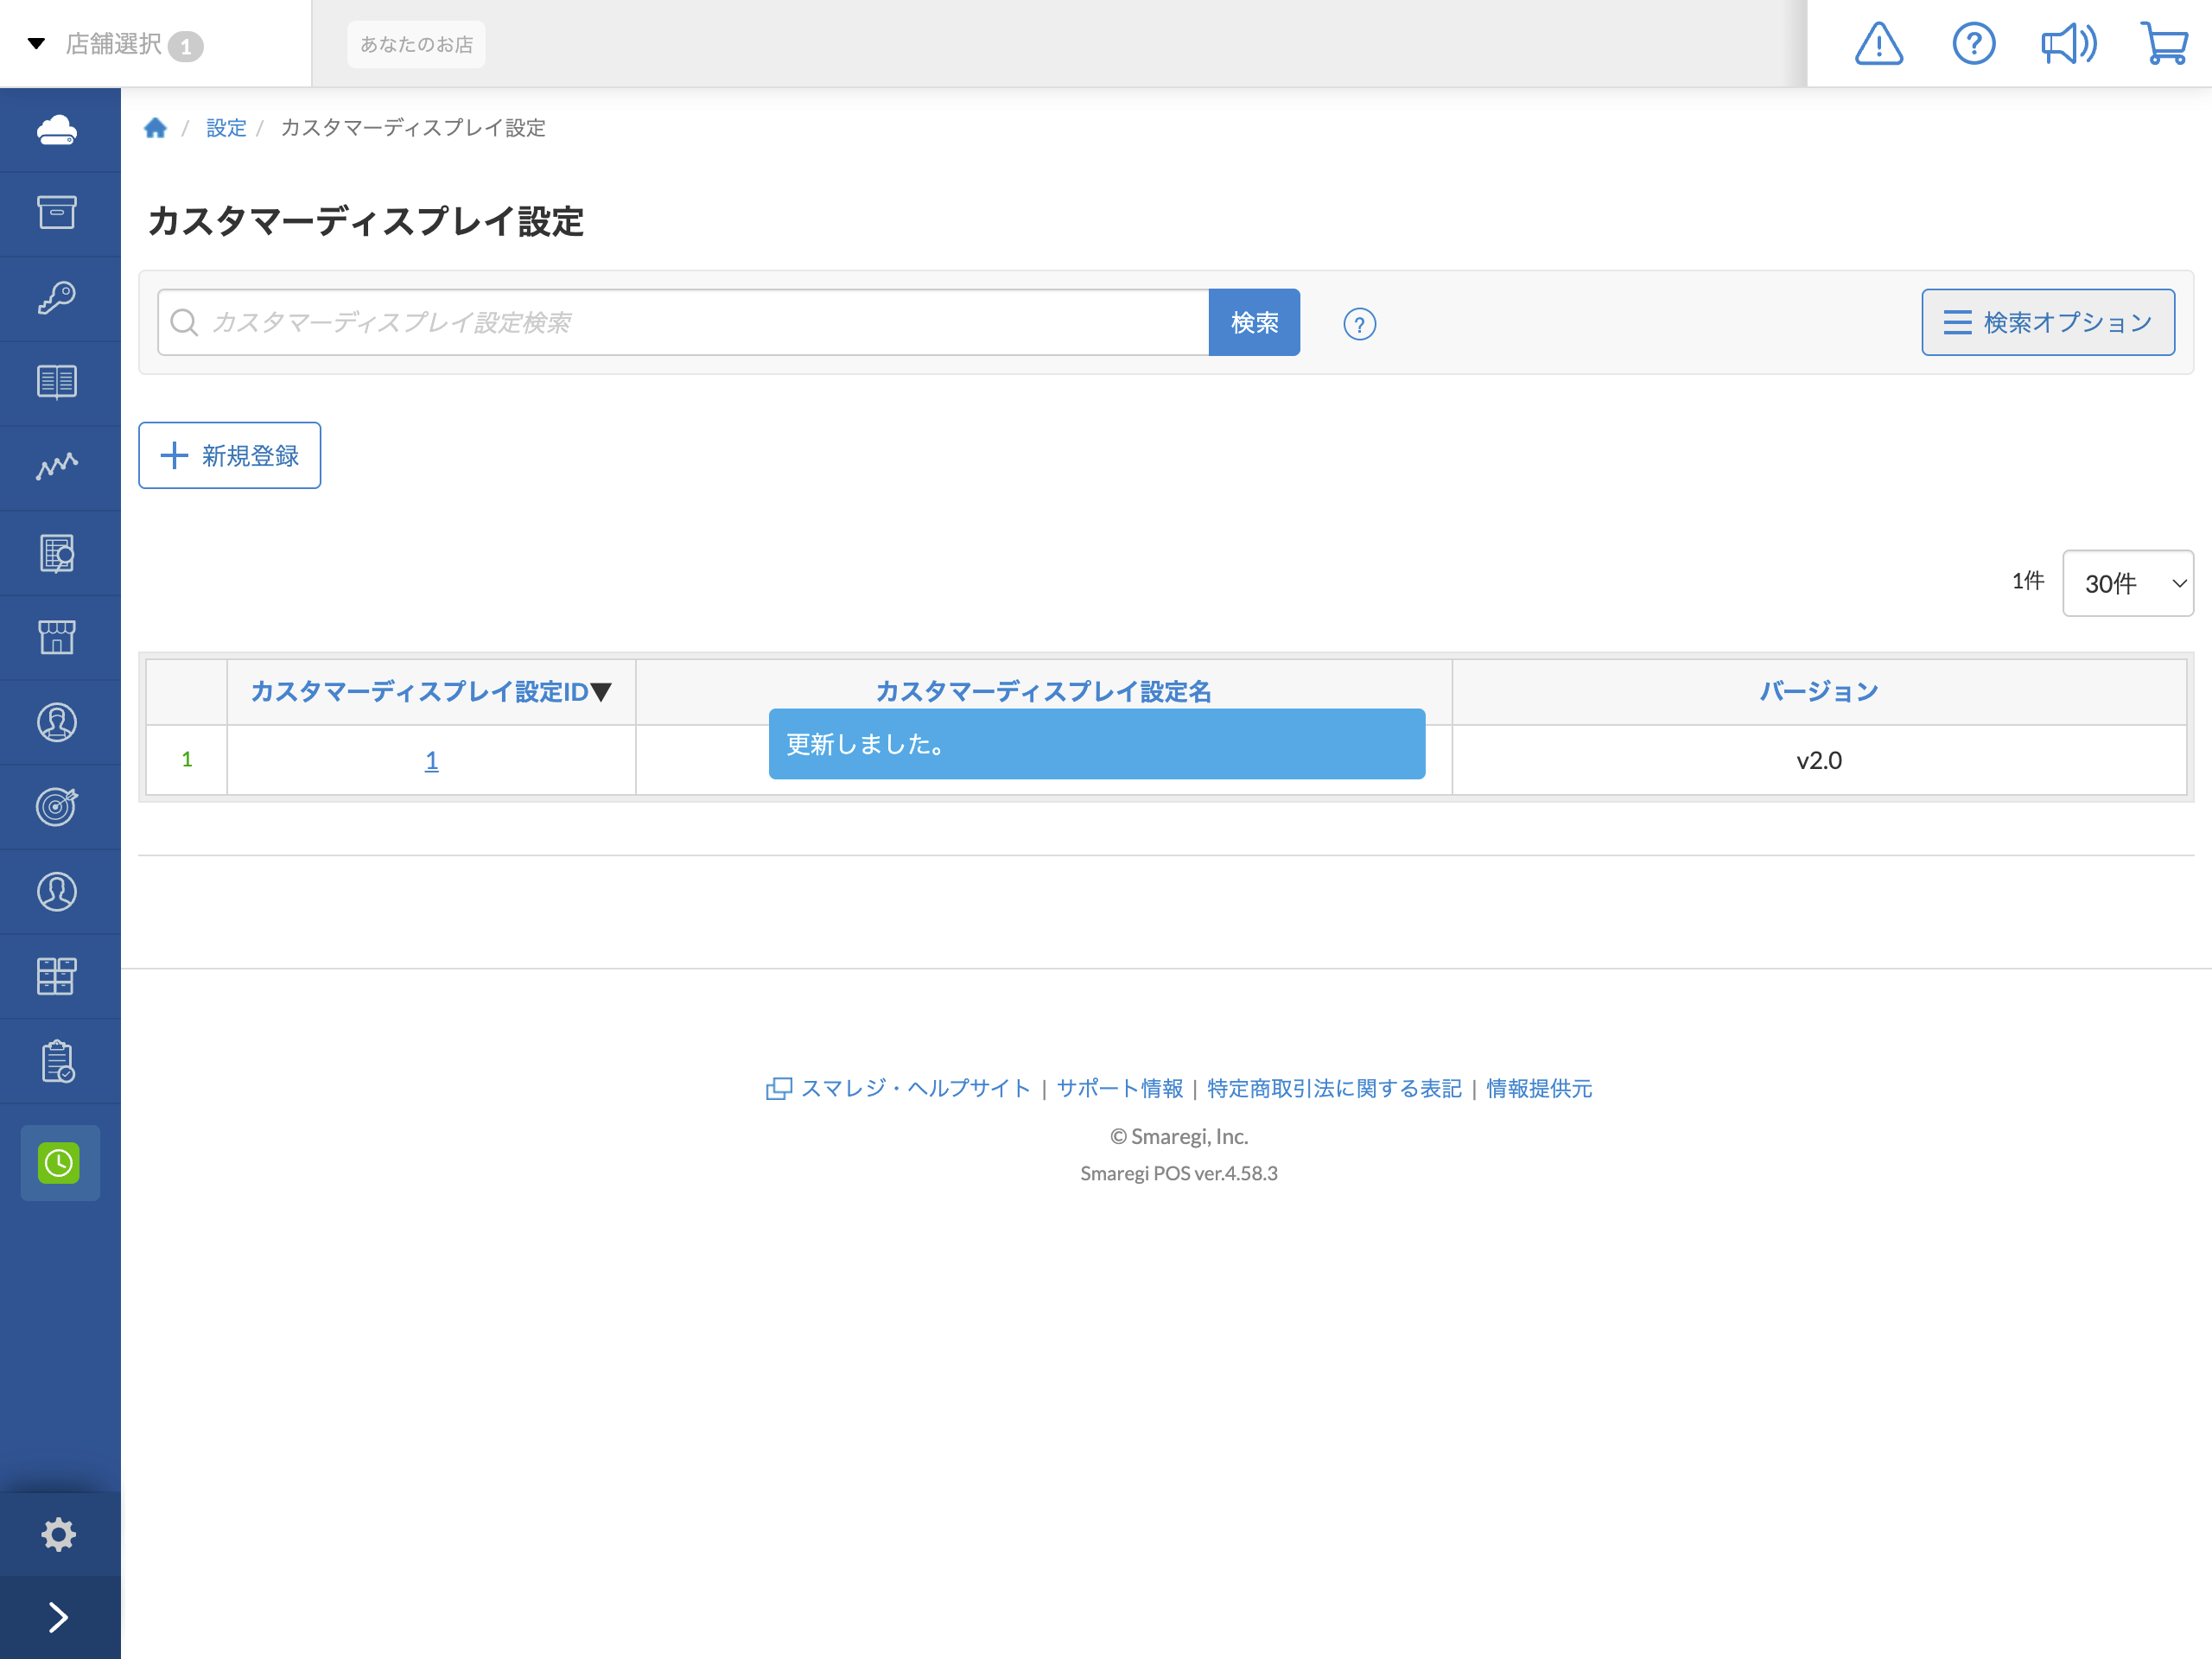
Task: Launch the green clock timecard app icon
Action: (59, 1162)
